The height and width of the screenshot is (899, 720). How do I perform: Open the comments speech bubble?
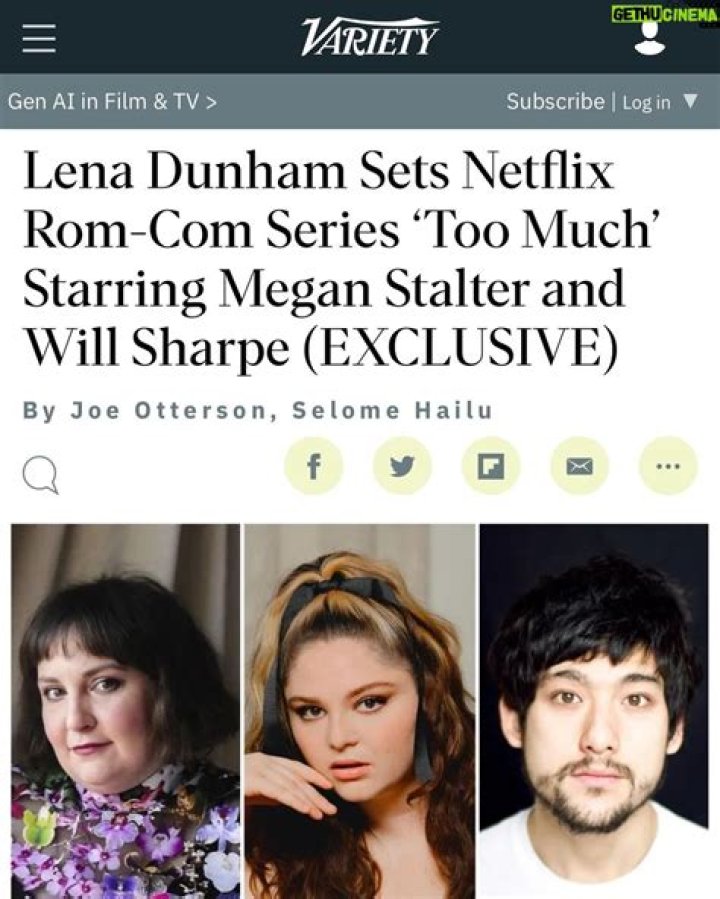(40, 477)
